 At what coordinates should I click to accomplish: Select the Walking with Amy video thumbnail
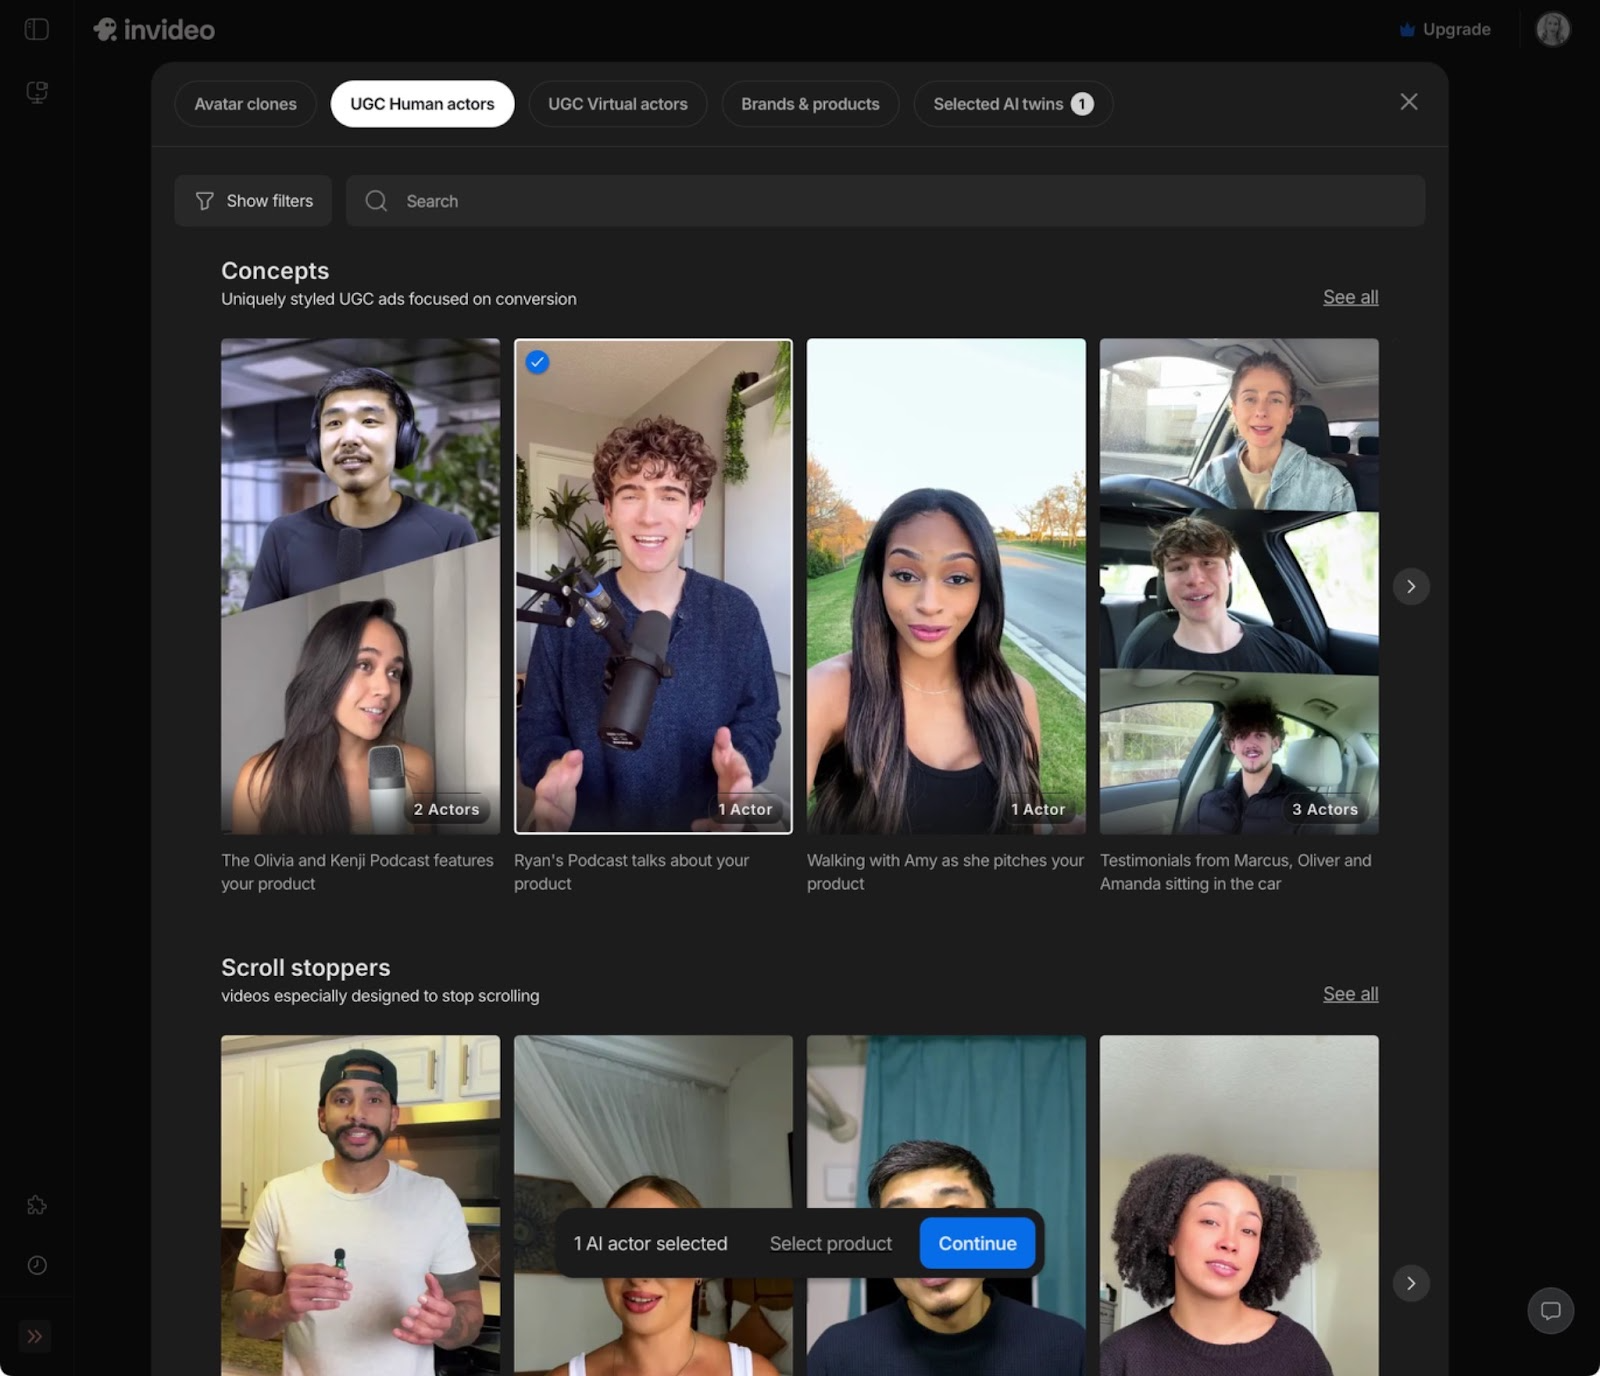click(x=946, y=585)
